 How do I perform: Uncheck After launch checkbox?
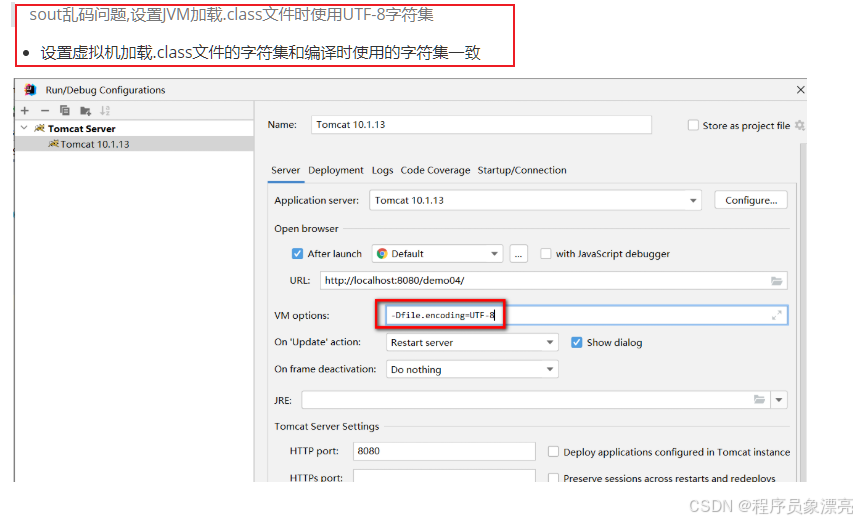click(x=297, y=254)
